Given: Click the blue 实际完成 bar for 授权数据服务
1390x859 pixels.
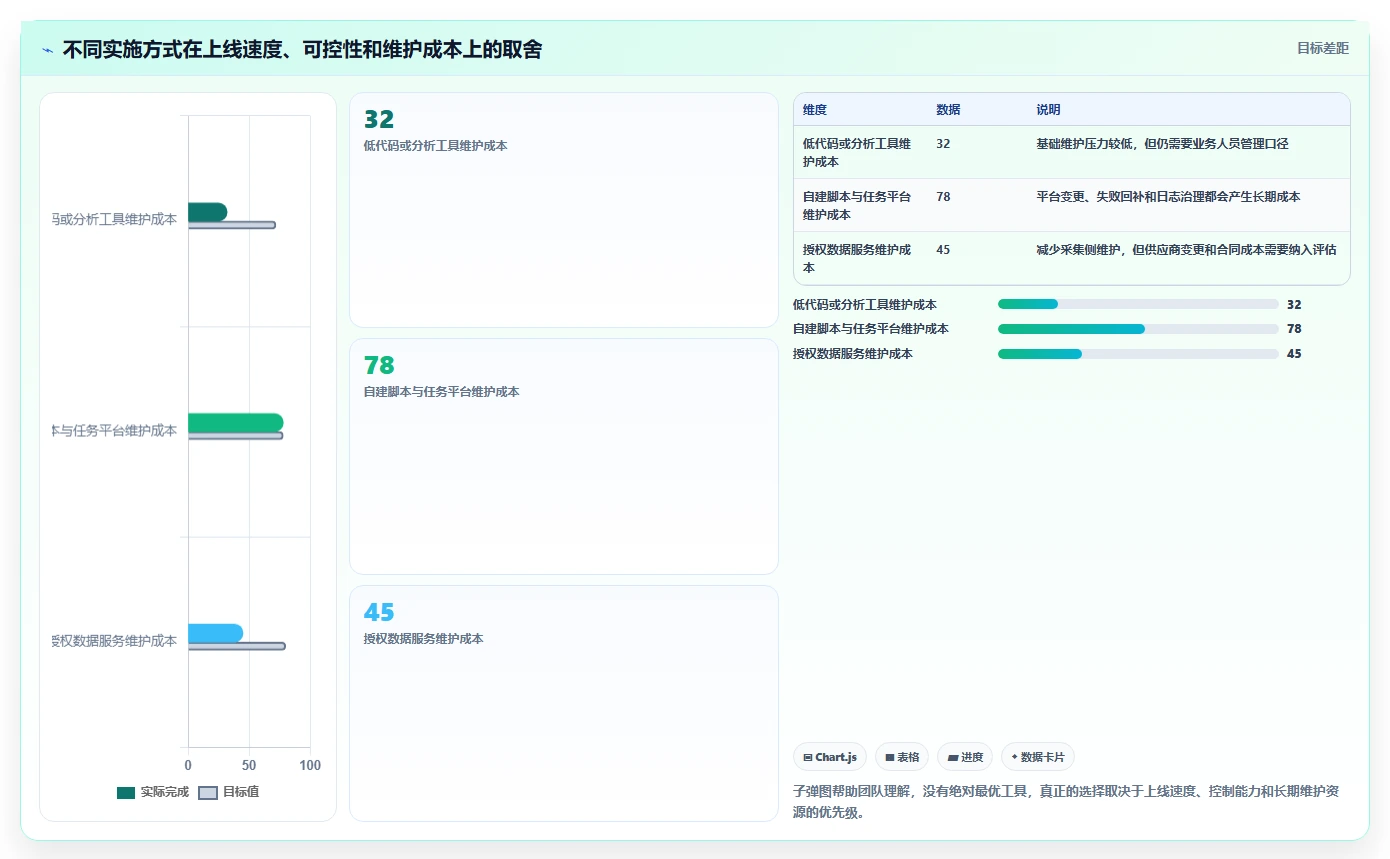Looking at the screenshot, I should tap(215, 633).
